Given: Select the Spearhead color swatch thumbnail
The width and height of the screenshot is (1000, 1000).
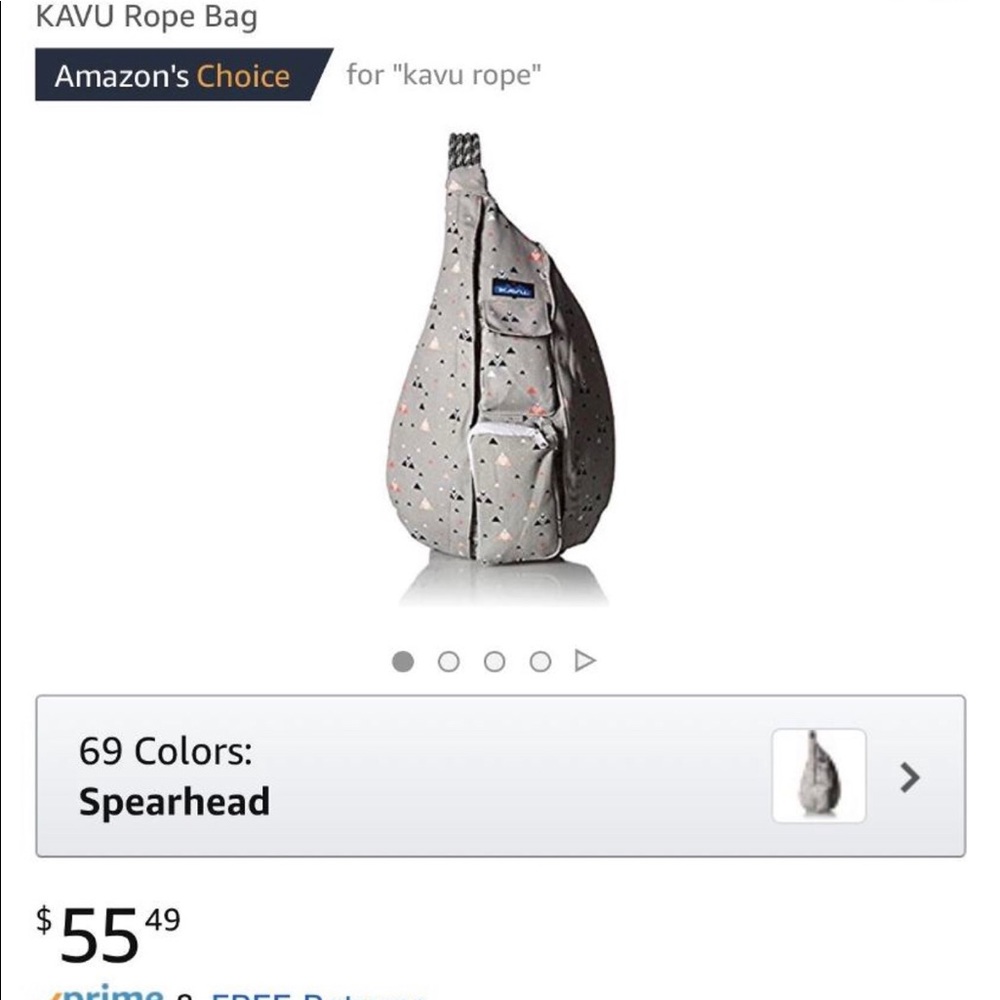Looking at the screenshot, I should pyautogui.click(x=818, y=776).
